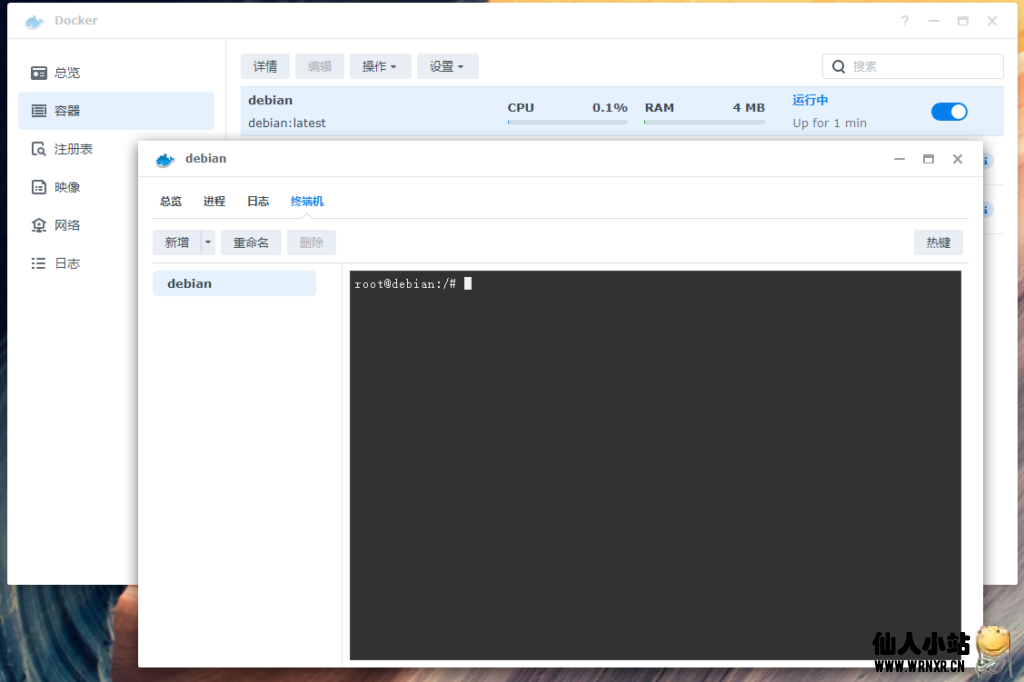Switch to the 进程 process tab
The height and width of the screenshot is (682, 1024).
click(214, 201)
